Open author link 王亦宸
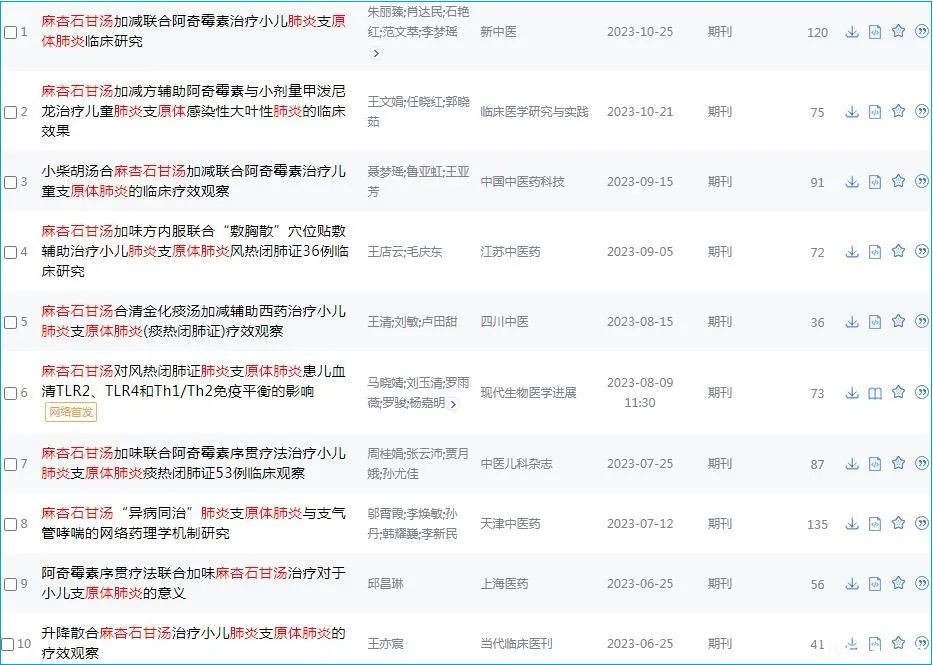The image size is (933, 665). click(385, 644)
